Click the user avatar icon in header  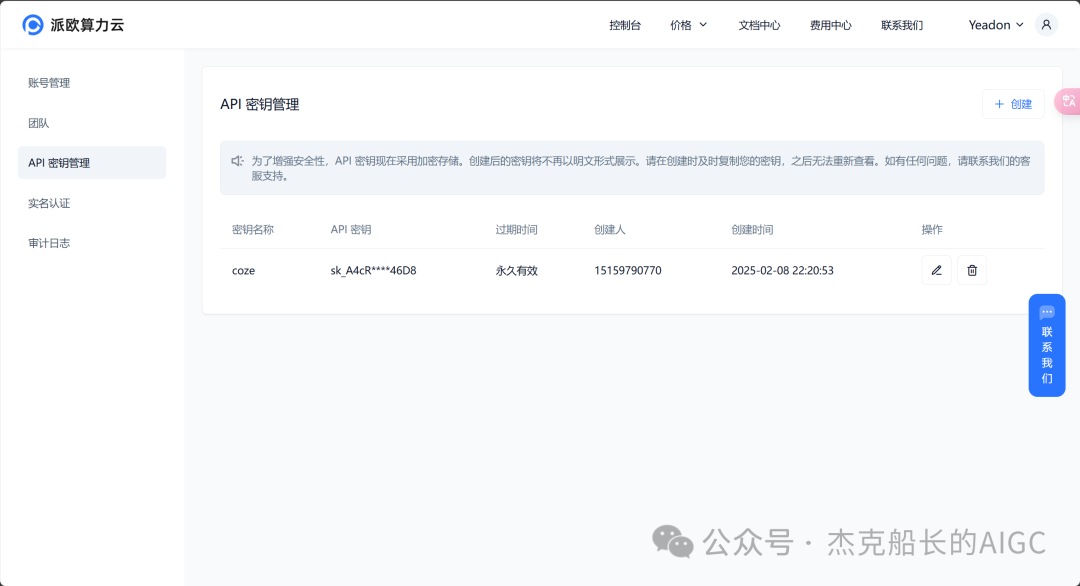pos(1046,25)
